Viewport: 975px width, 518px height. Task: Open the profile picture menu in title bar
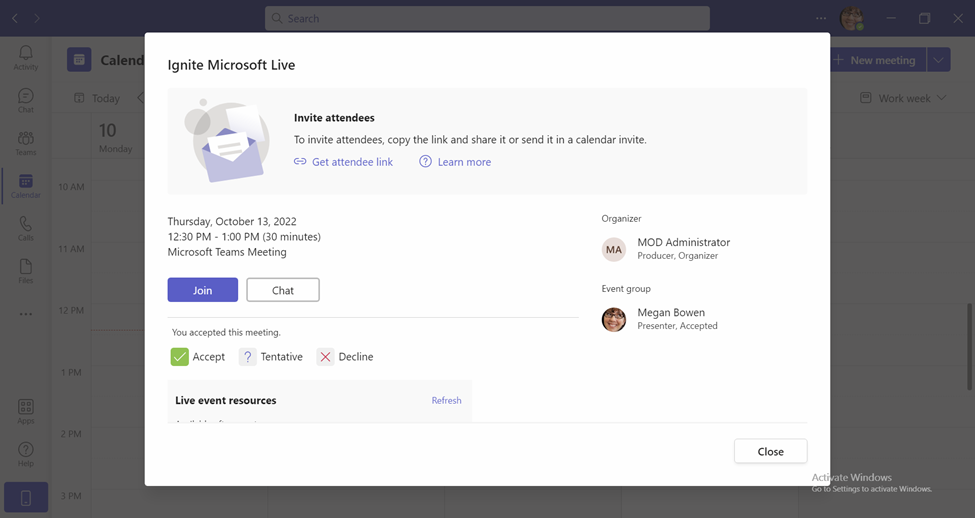click(851, 19)
